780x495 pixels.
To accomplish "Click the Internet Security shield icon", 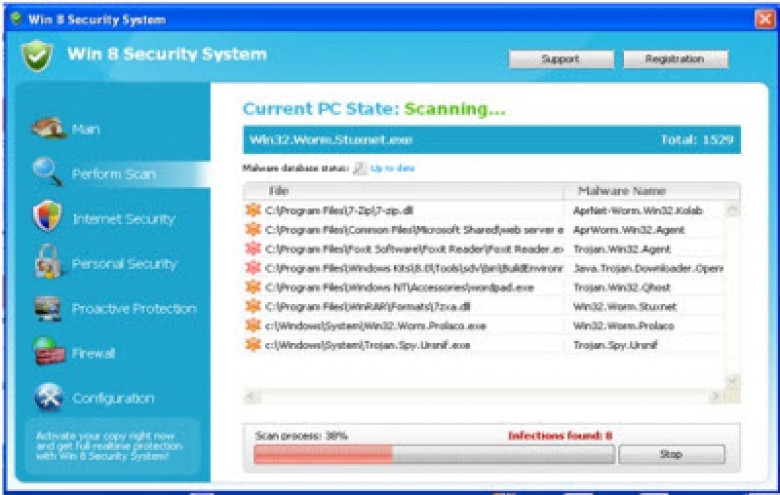I will tap(47, 216).
